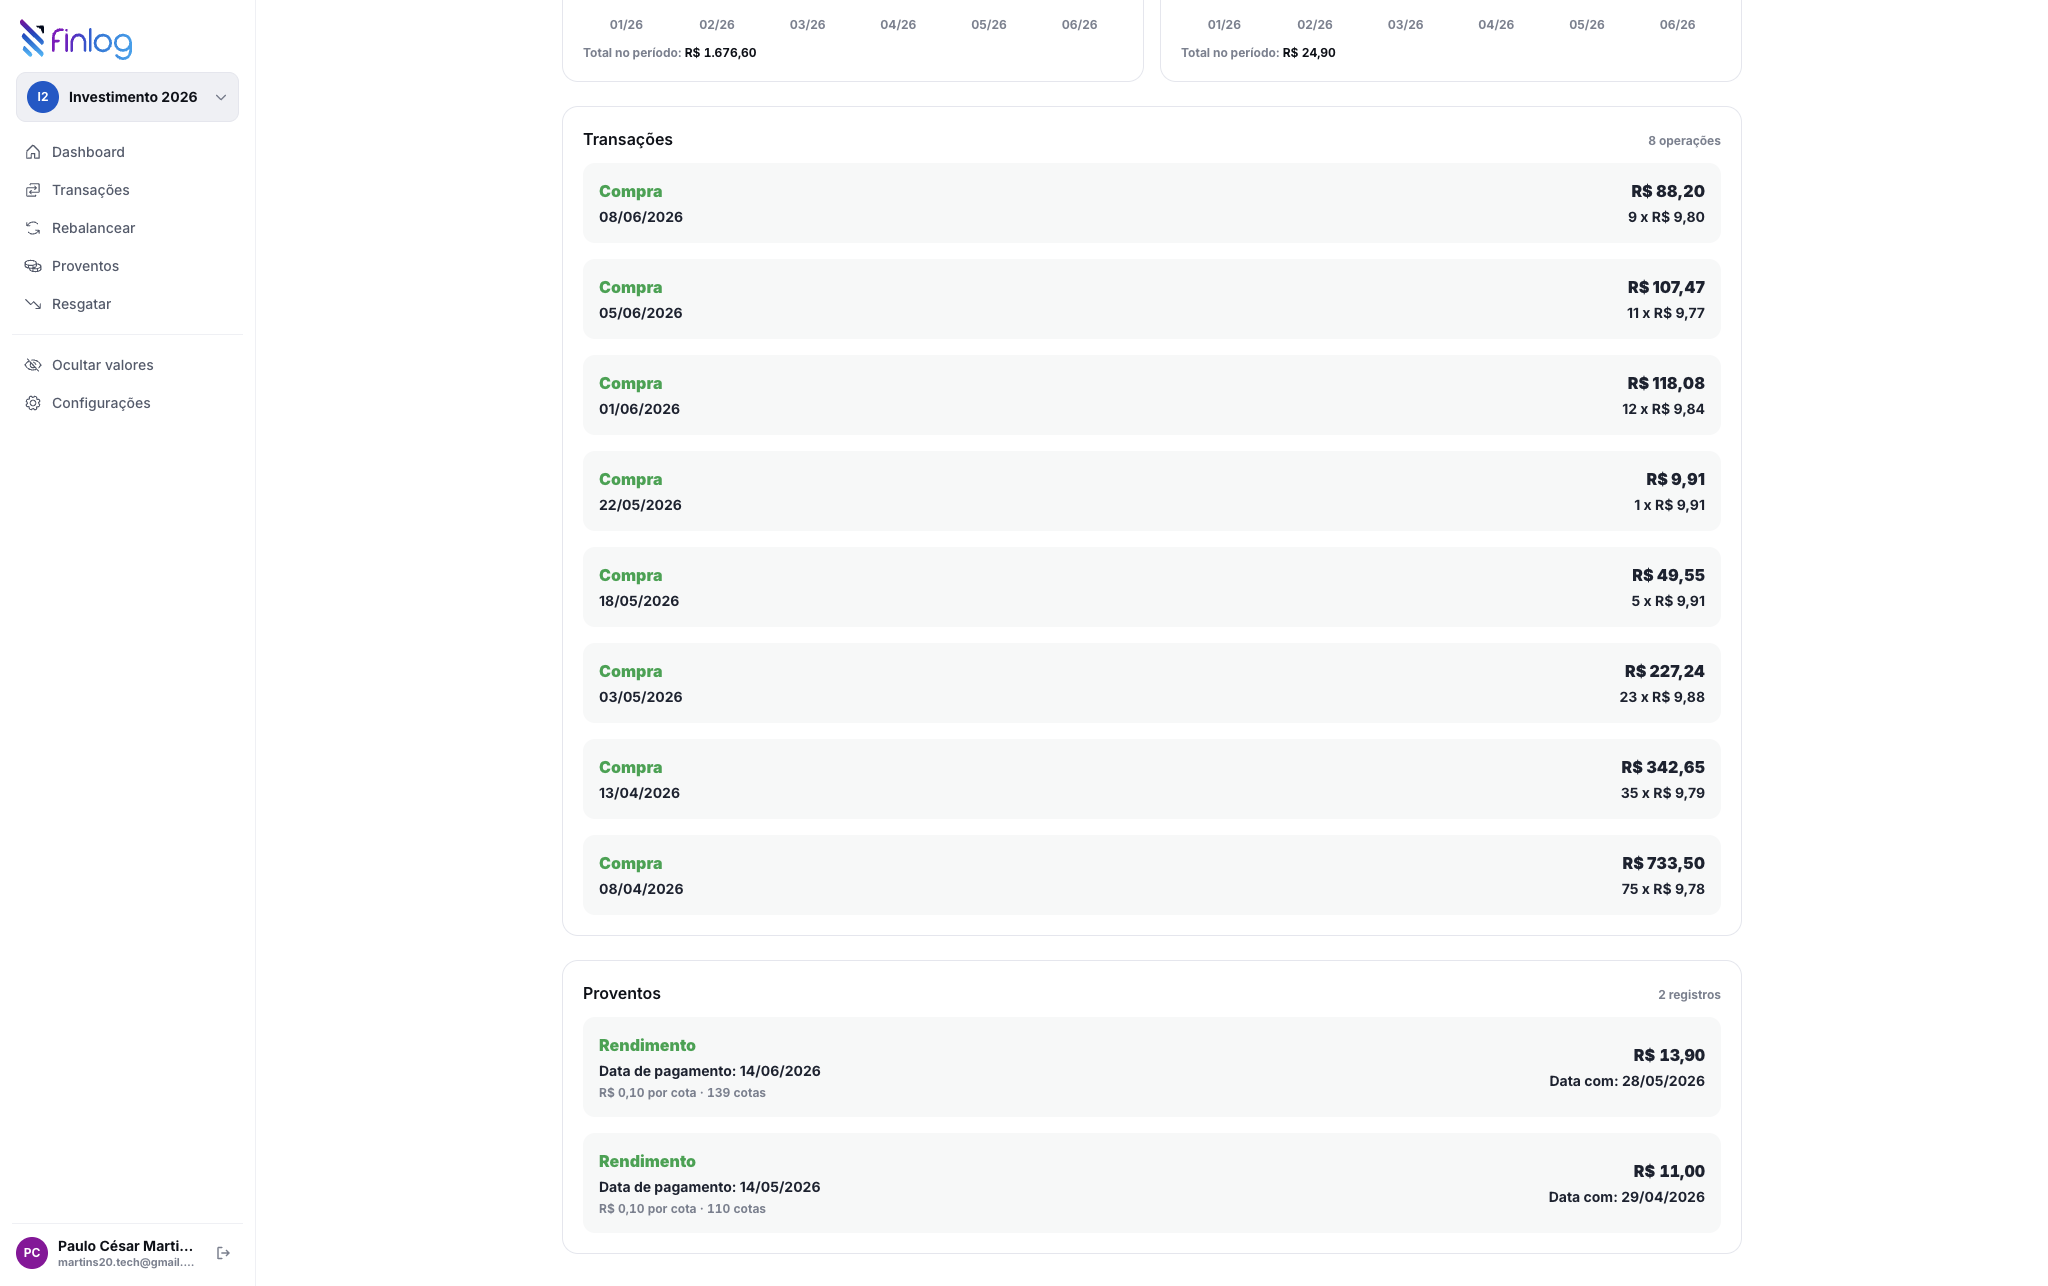
Task: Open the Resgatar menu item
Action: (127, 304)
